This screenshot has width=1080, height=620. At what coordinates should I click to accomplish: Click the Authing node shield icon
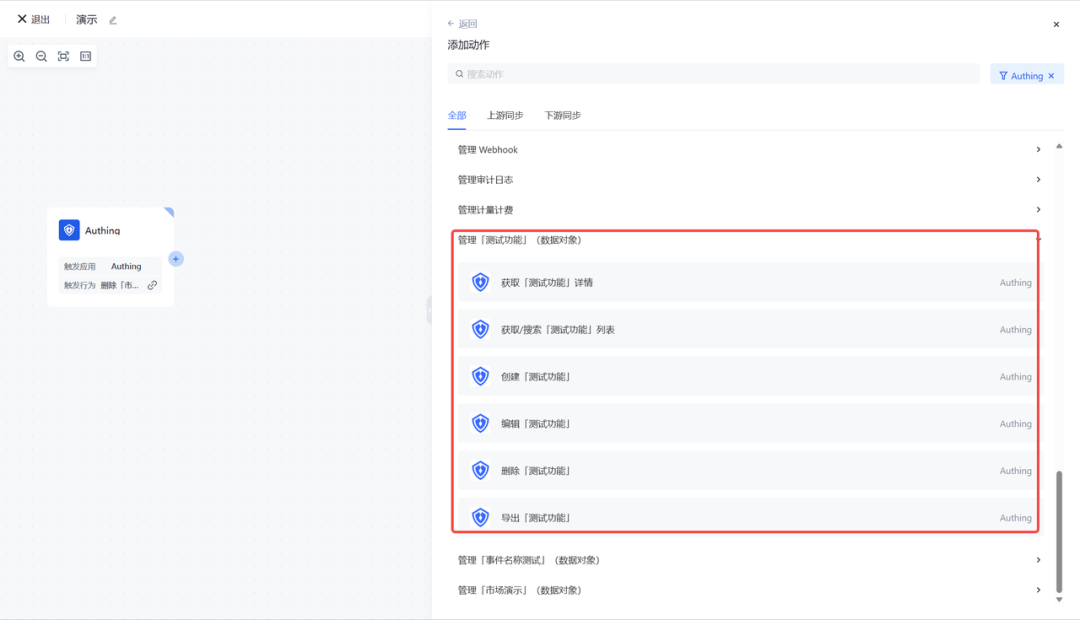coord(69,230)
